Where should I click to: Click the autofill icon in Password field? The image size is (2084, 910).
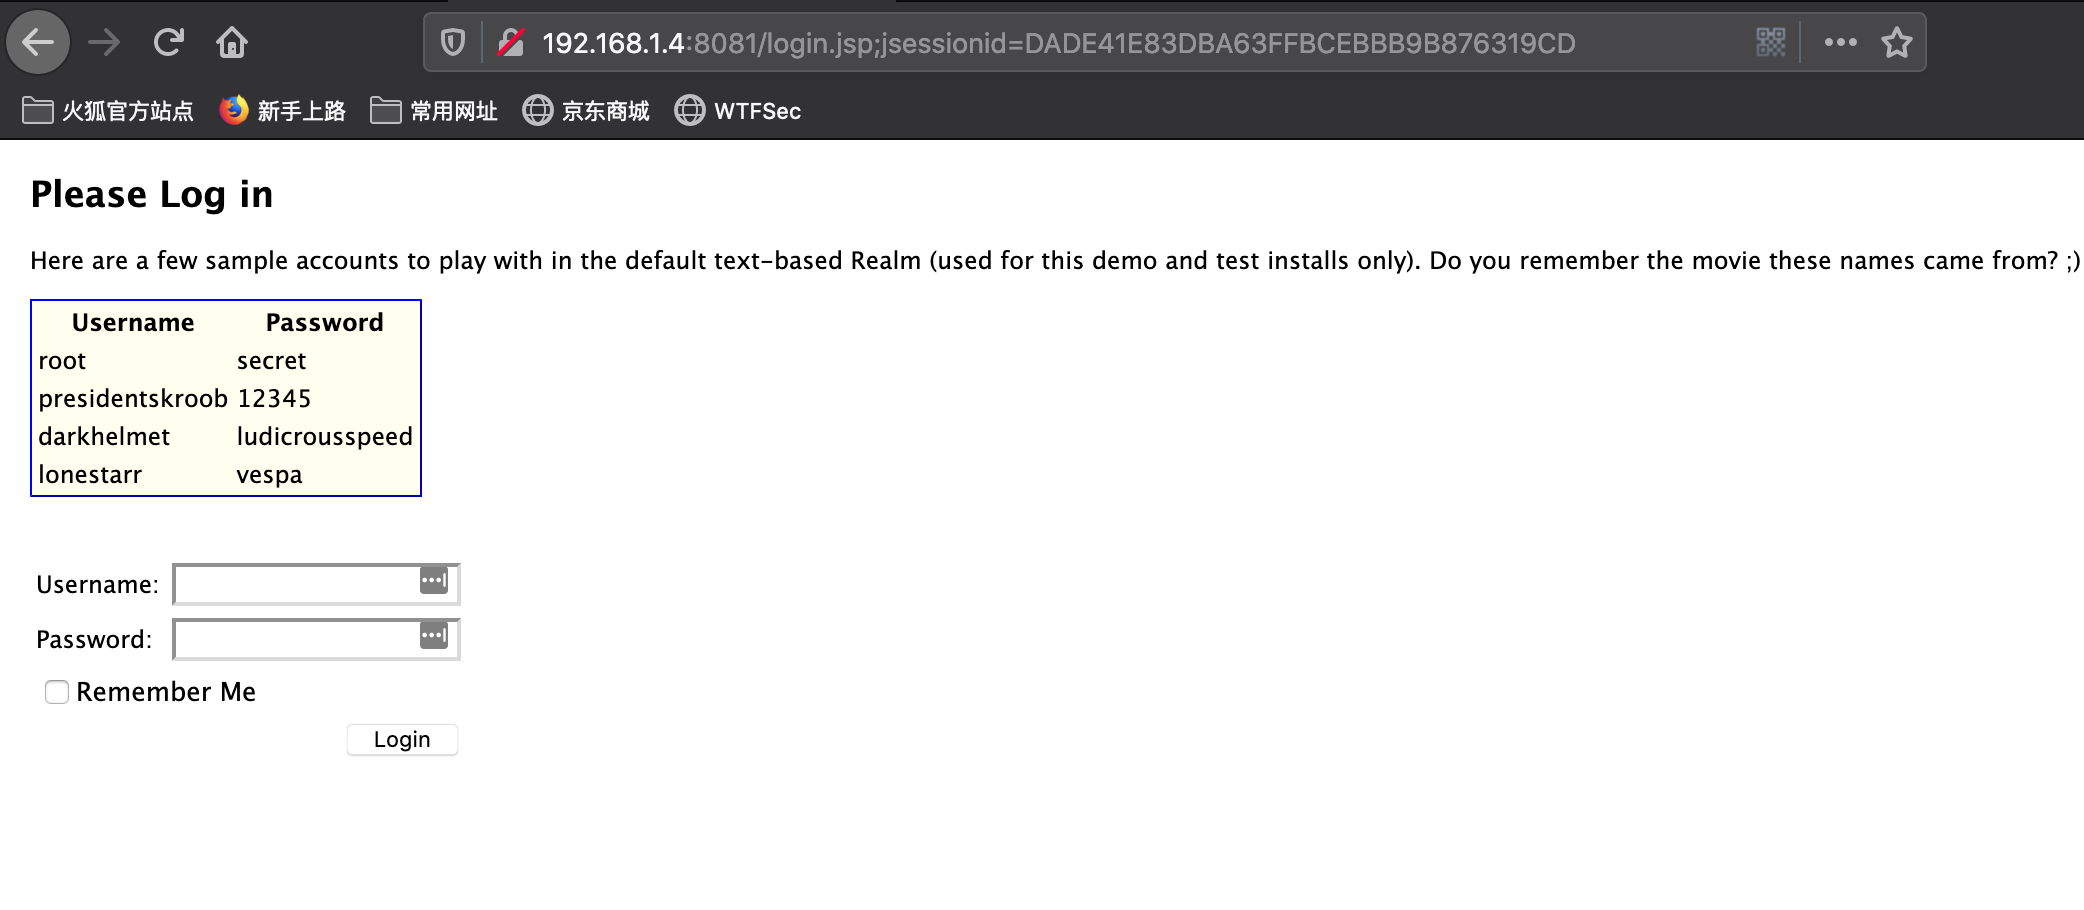tap(434, 636)
